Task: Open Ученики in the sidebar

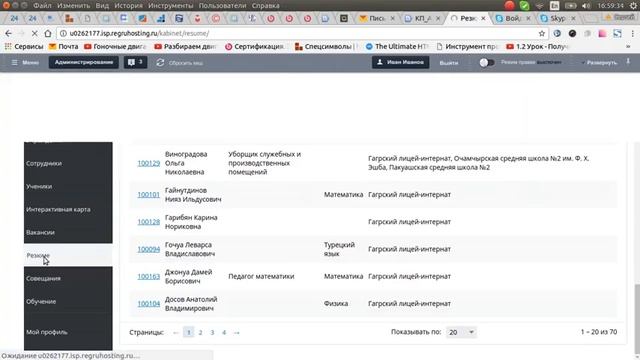Action: [x=68, y=187]
